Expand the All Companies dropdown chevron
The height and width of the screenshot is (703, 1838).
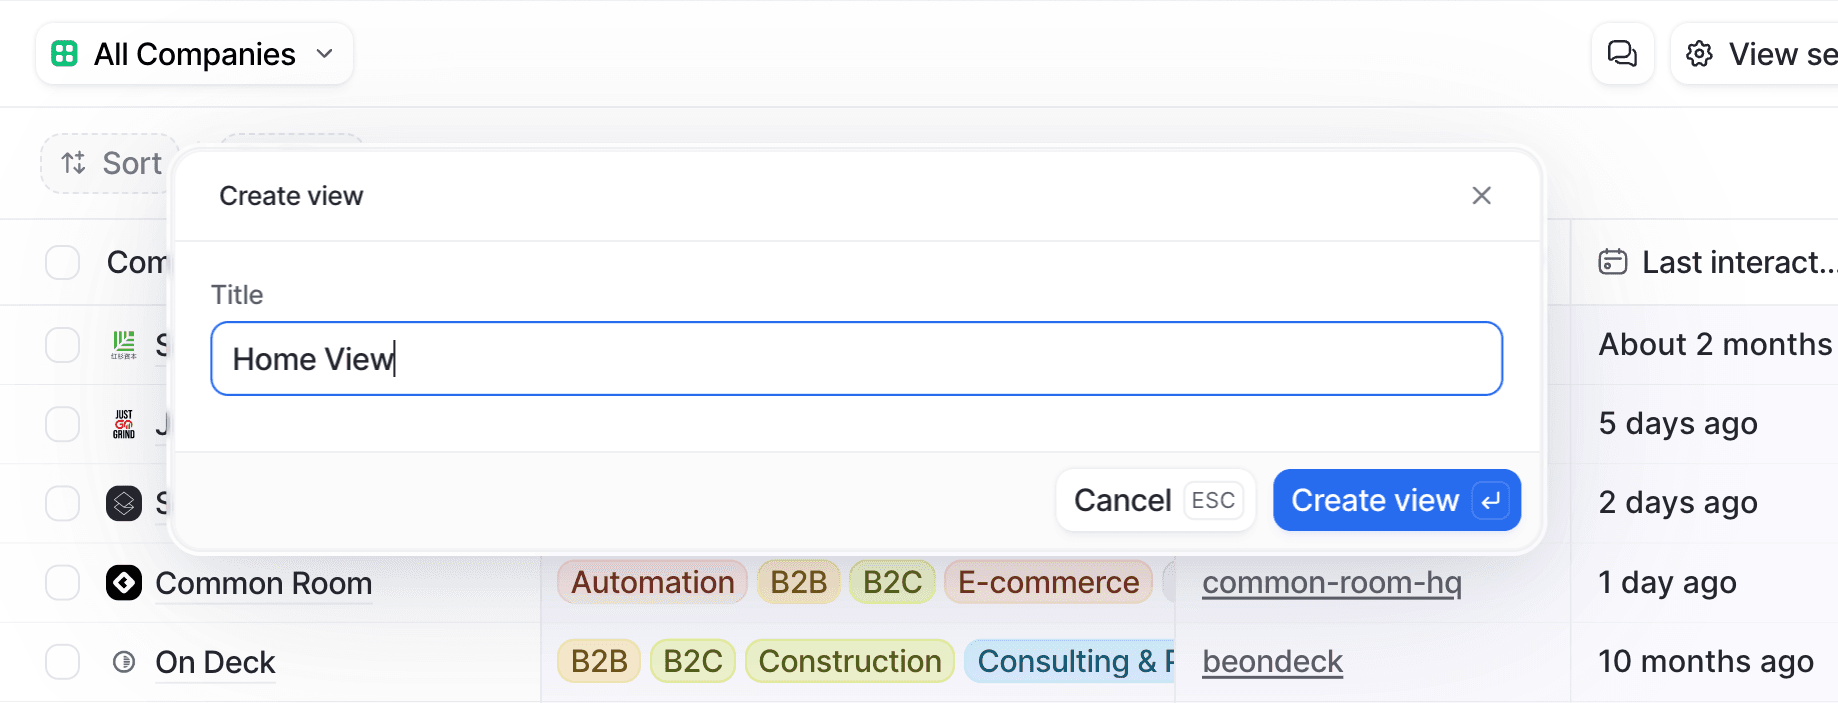pyautogui.click(x=325, y=54)
